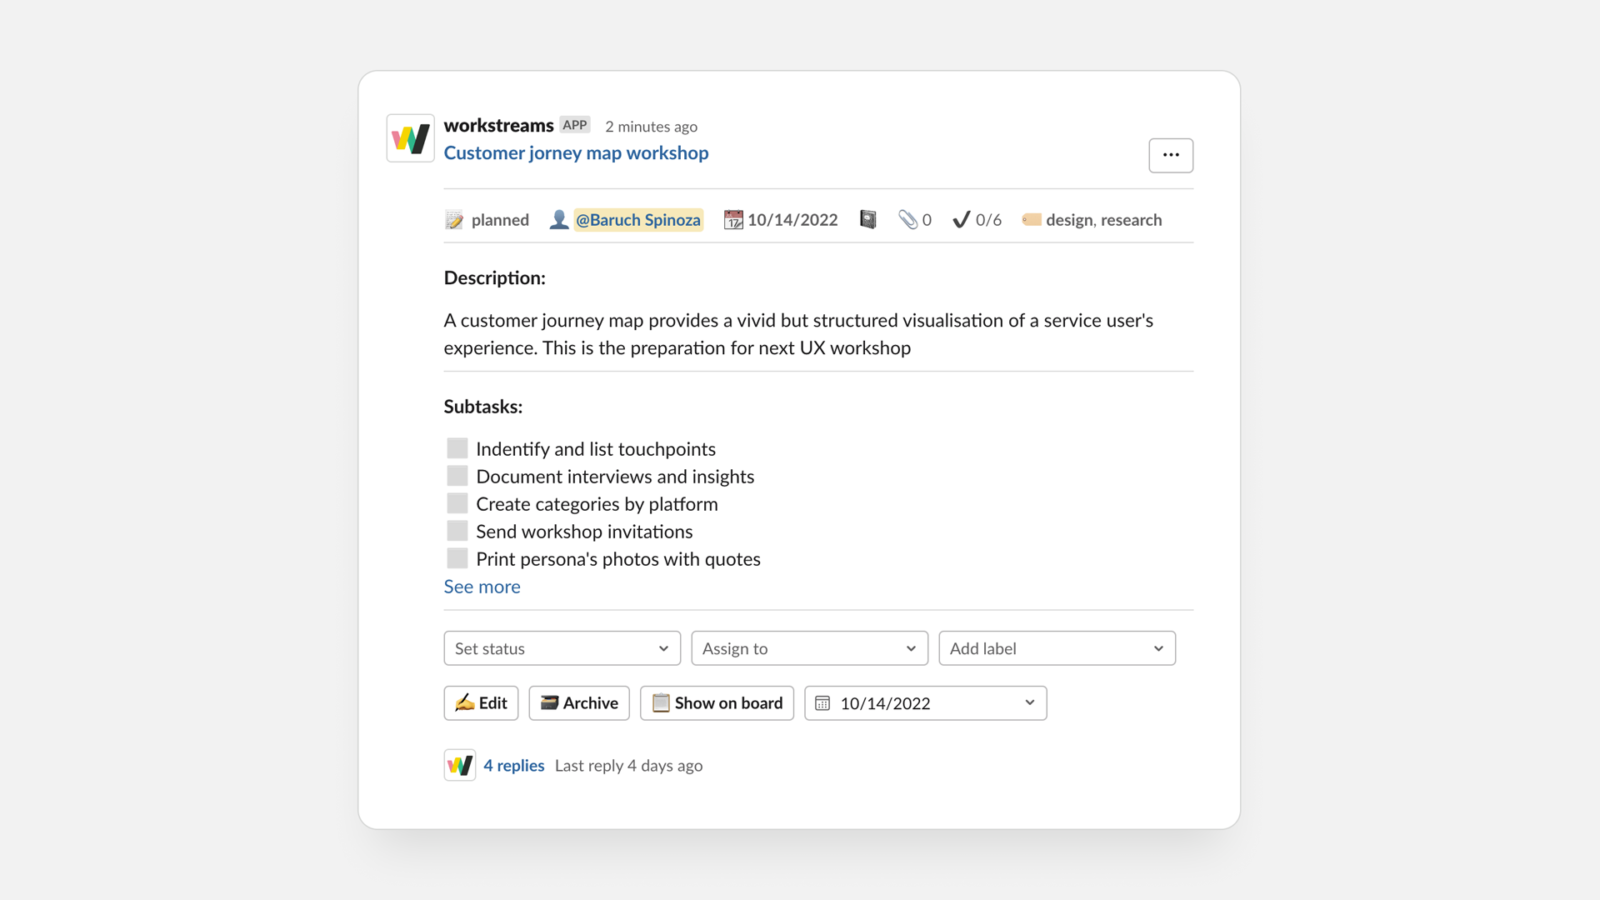Viewport: 1600px width, 900px height.
Task: Open Customer jorney map workshop title link
Action: pos(576,153)
